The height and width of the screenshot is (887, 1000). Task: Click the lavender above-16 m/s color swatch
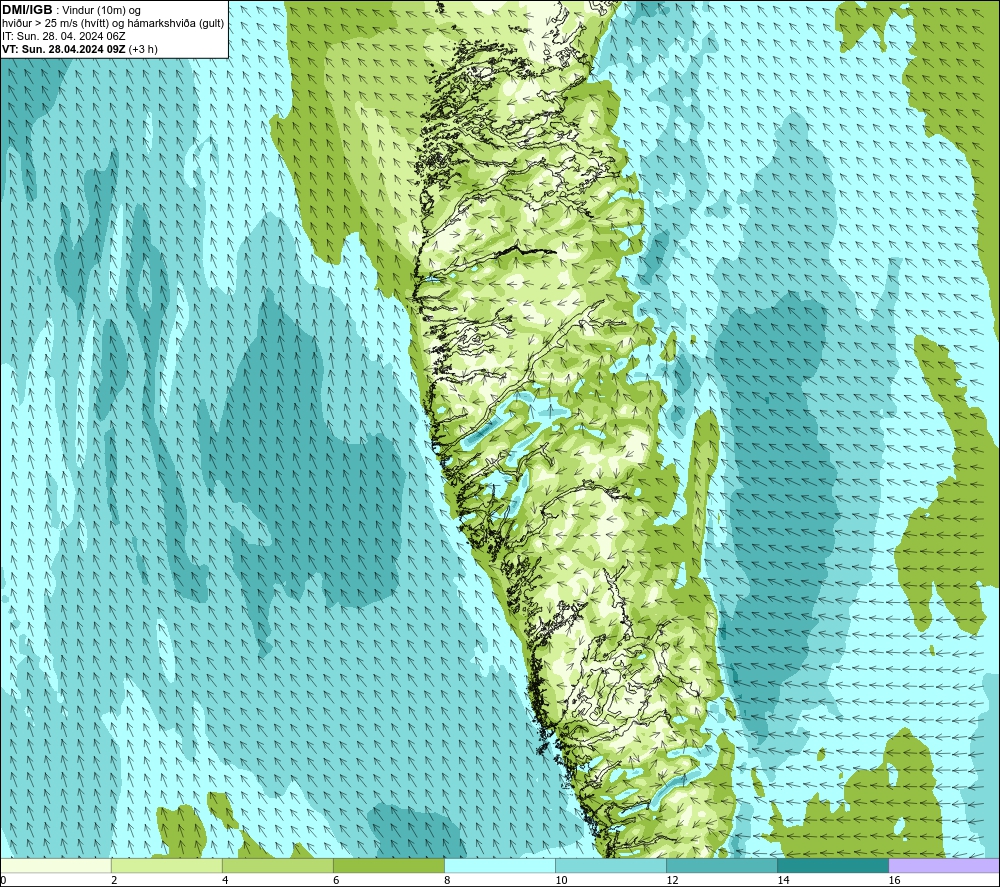click(x=944, y=865)
